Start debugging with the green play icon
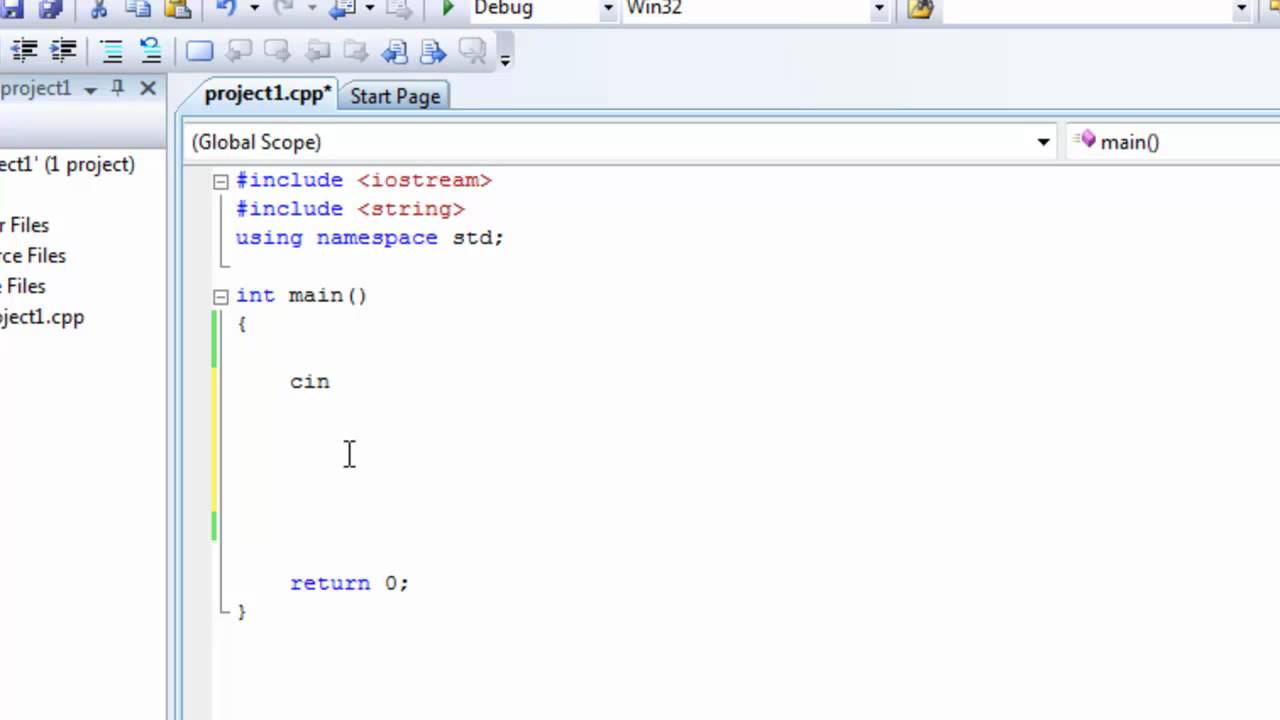This screenshot has width=1280, height=720. point(448,8)
